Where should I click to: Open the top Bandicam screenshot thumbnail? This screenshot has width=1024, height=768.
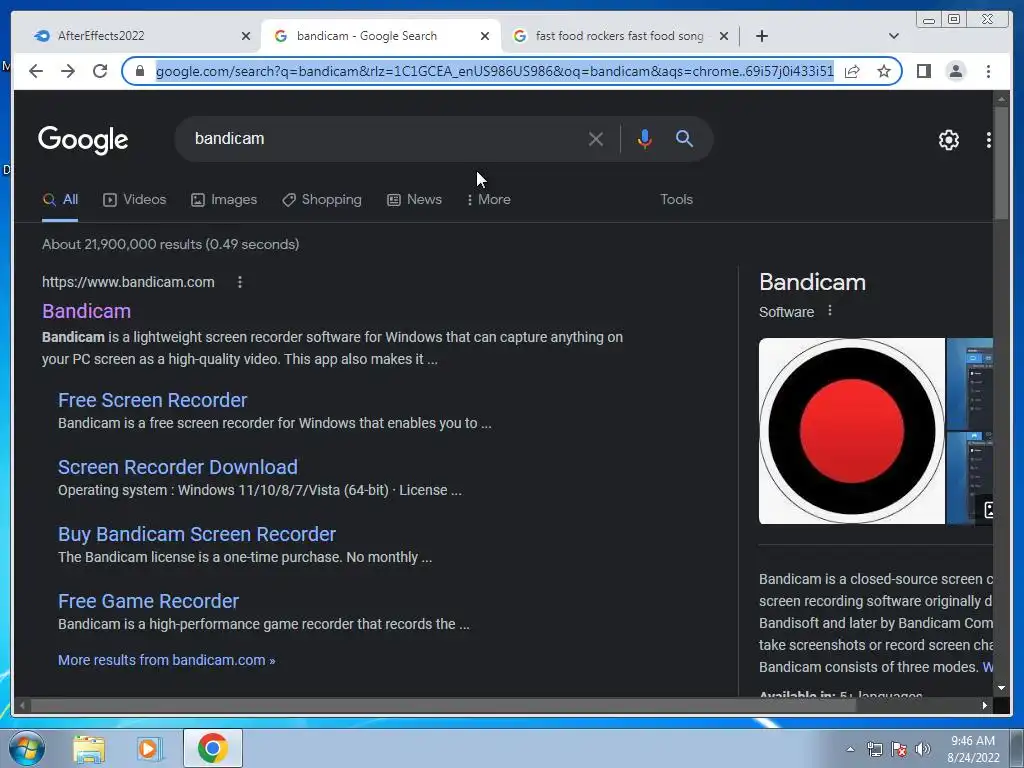[970, 383]
